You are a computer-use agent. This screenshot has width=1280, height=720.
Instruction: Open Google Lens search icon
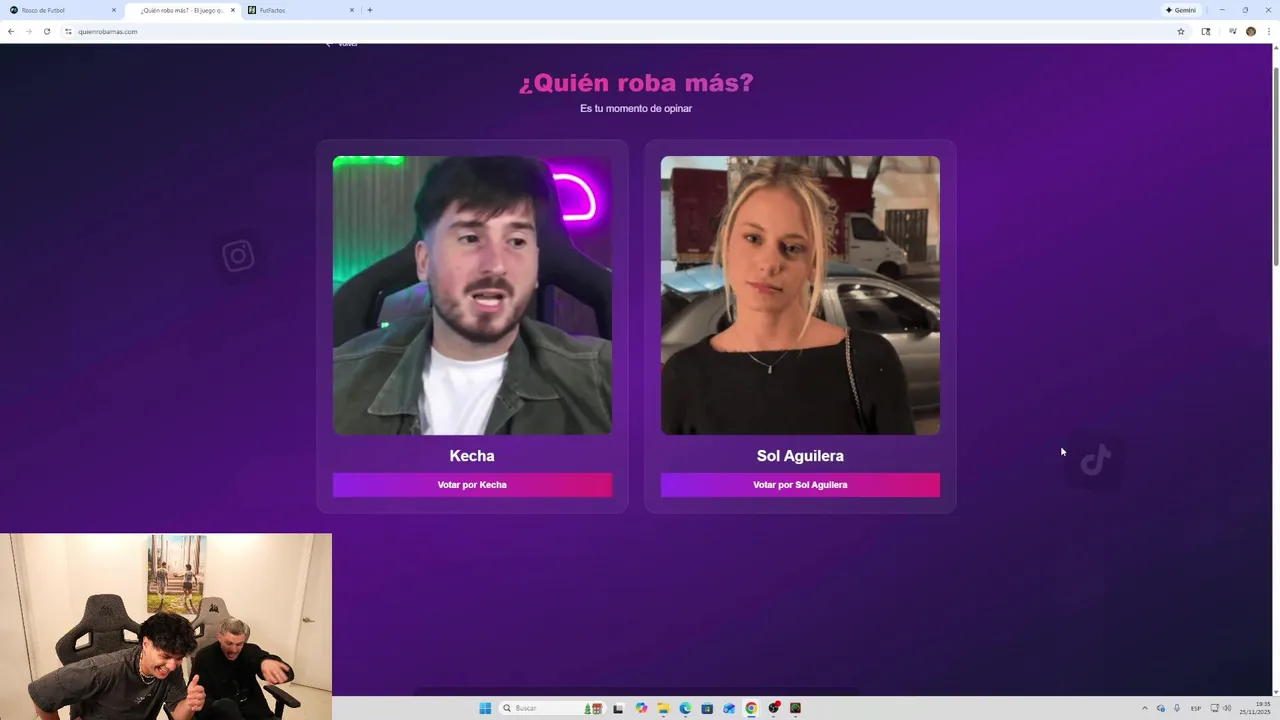pos(1206,31)
